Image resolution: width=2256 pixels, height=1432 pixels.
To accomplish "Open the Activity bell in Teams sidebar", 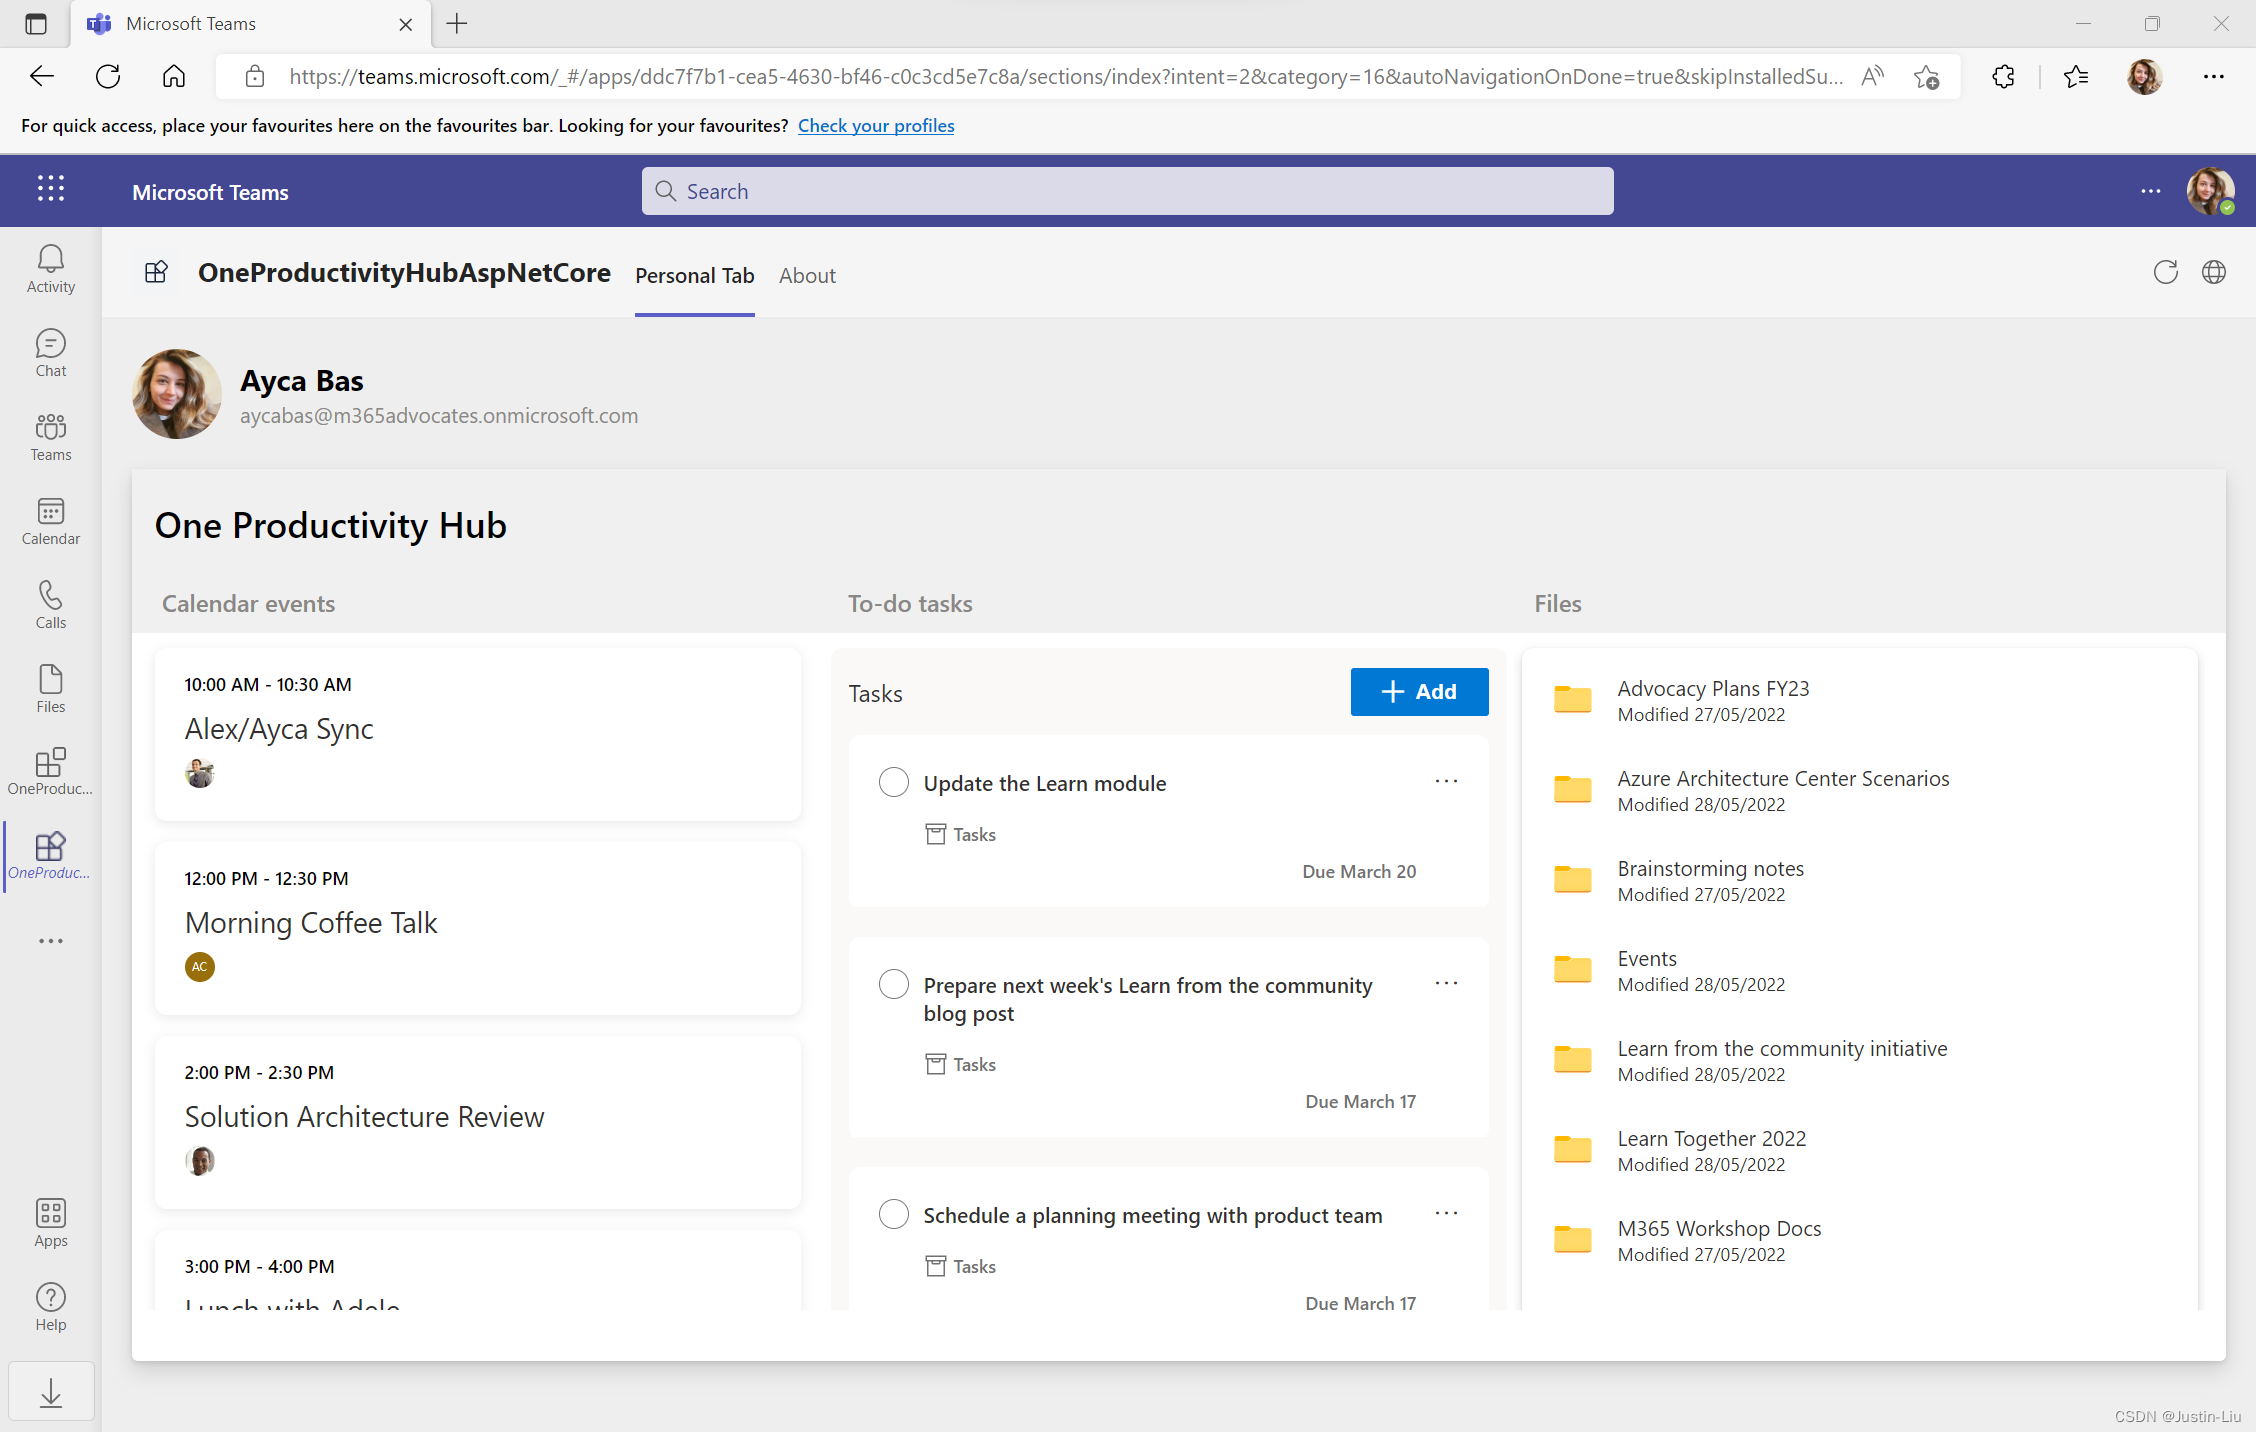I will coord(50,270).
